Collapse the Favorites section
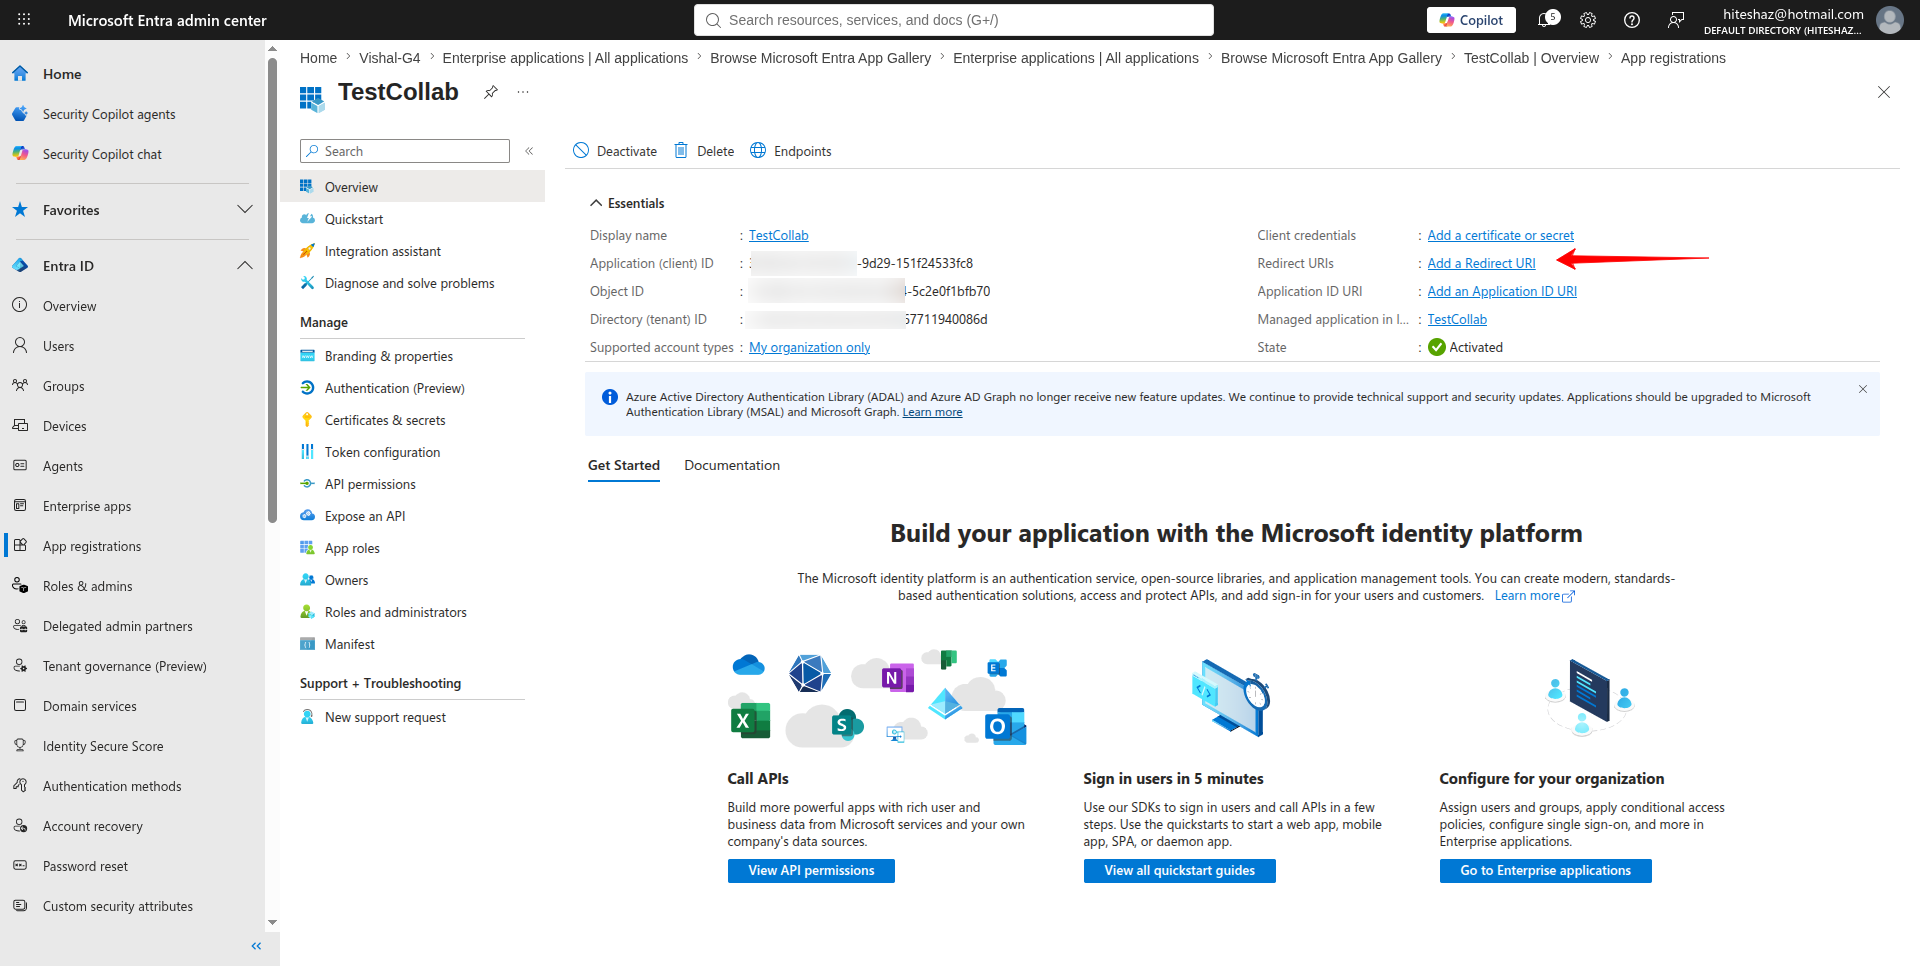Screen dimensions: 1920x966 point(244,210)
